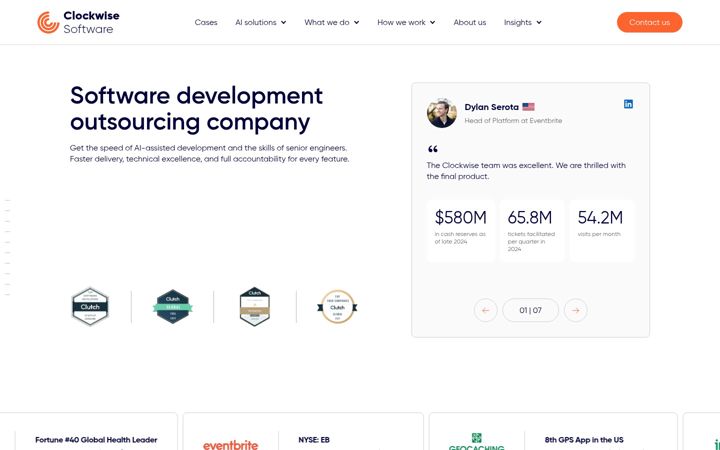Click 'Head of Platform at Eventbrite' text
The image size is (720, 450).
pos(513,121)
